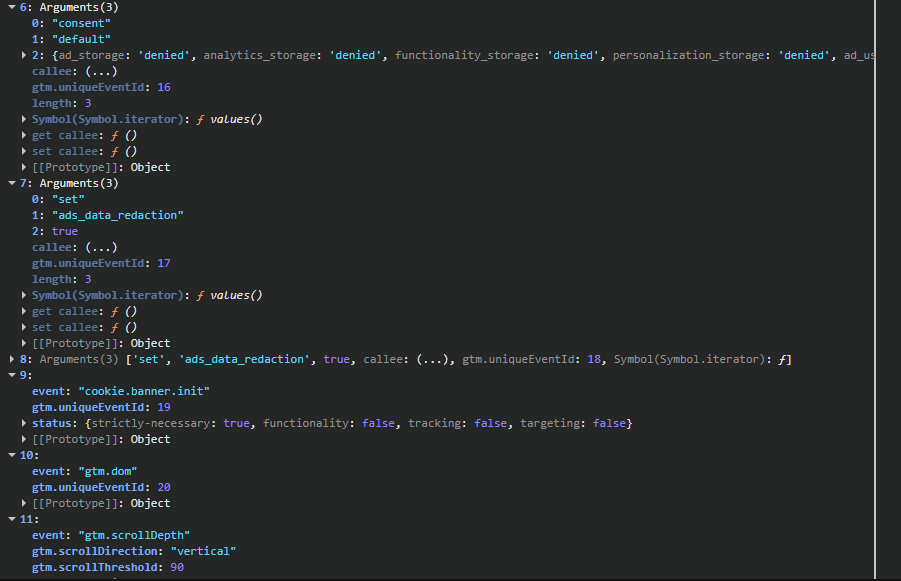The image size is (901, 581).
Task: Collapse entry 9 cookie.banner.init object
Action: click(11, 375)
